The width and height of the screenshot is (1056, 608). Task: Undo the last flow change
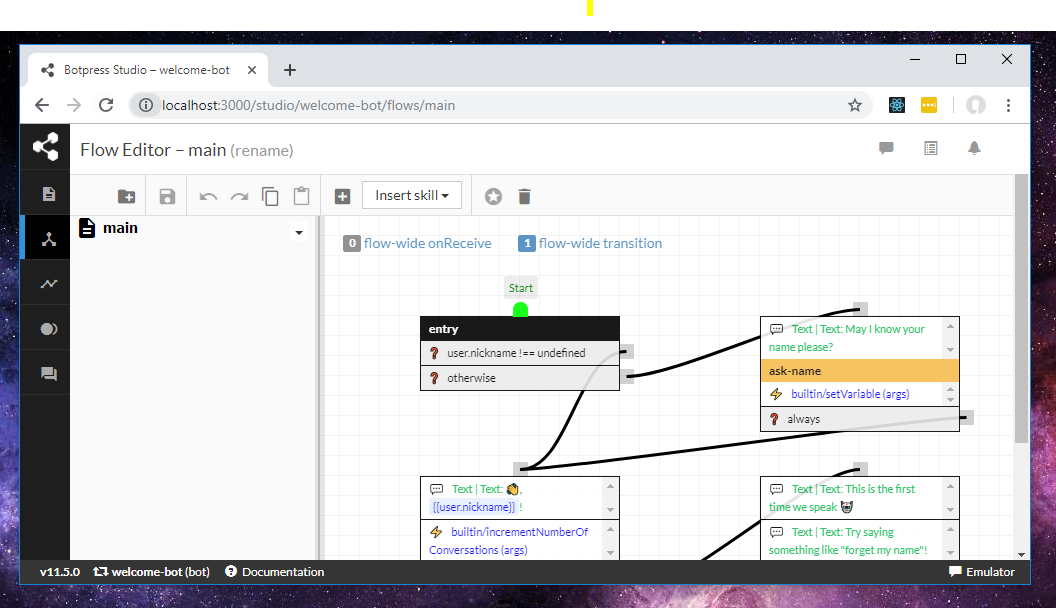pyautogui.click(x=208, y=197)
